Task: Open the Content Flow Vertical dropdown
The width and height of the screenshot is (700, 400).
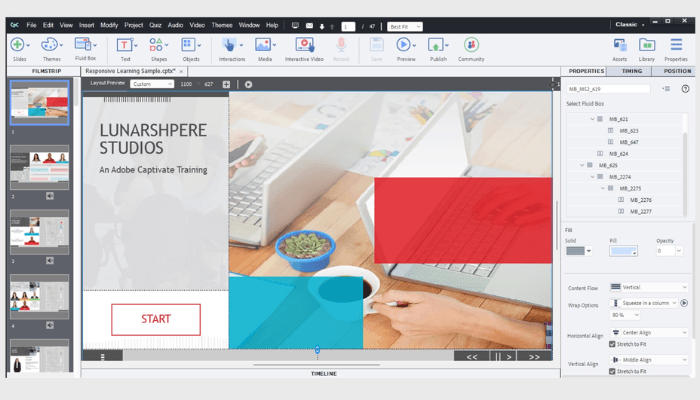Action: tap(649, 287)
